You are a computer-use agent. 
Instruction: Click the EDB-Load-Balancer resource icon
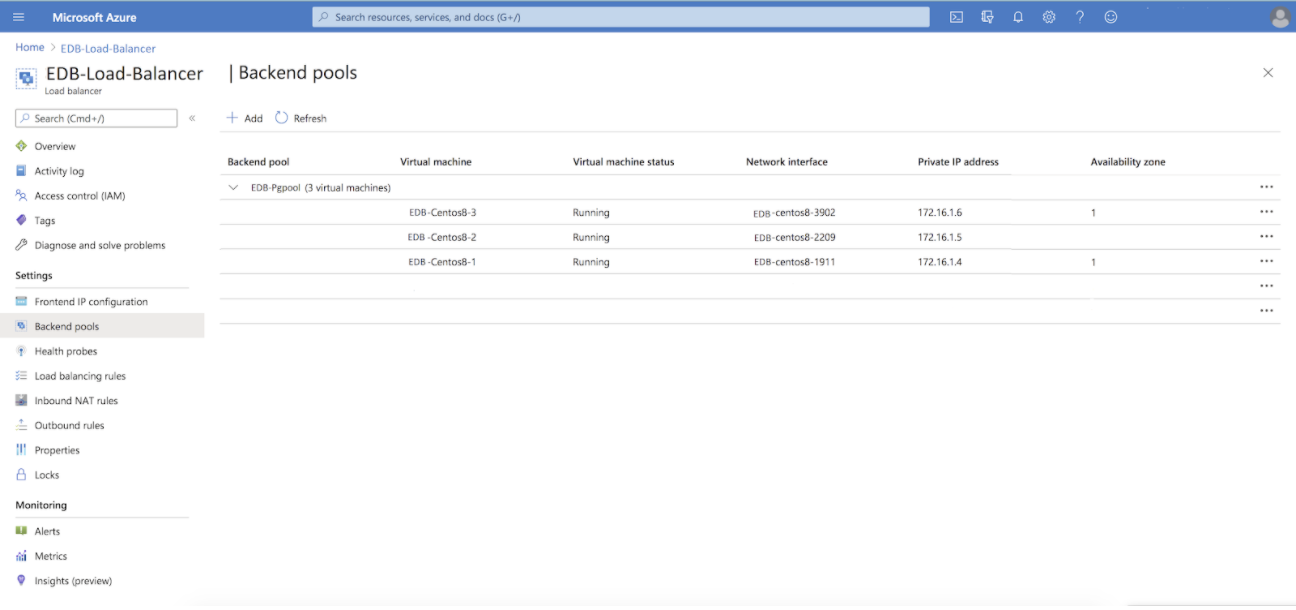click(x=26, y=78)
